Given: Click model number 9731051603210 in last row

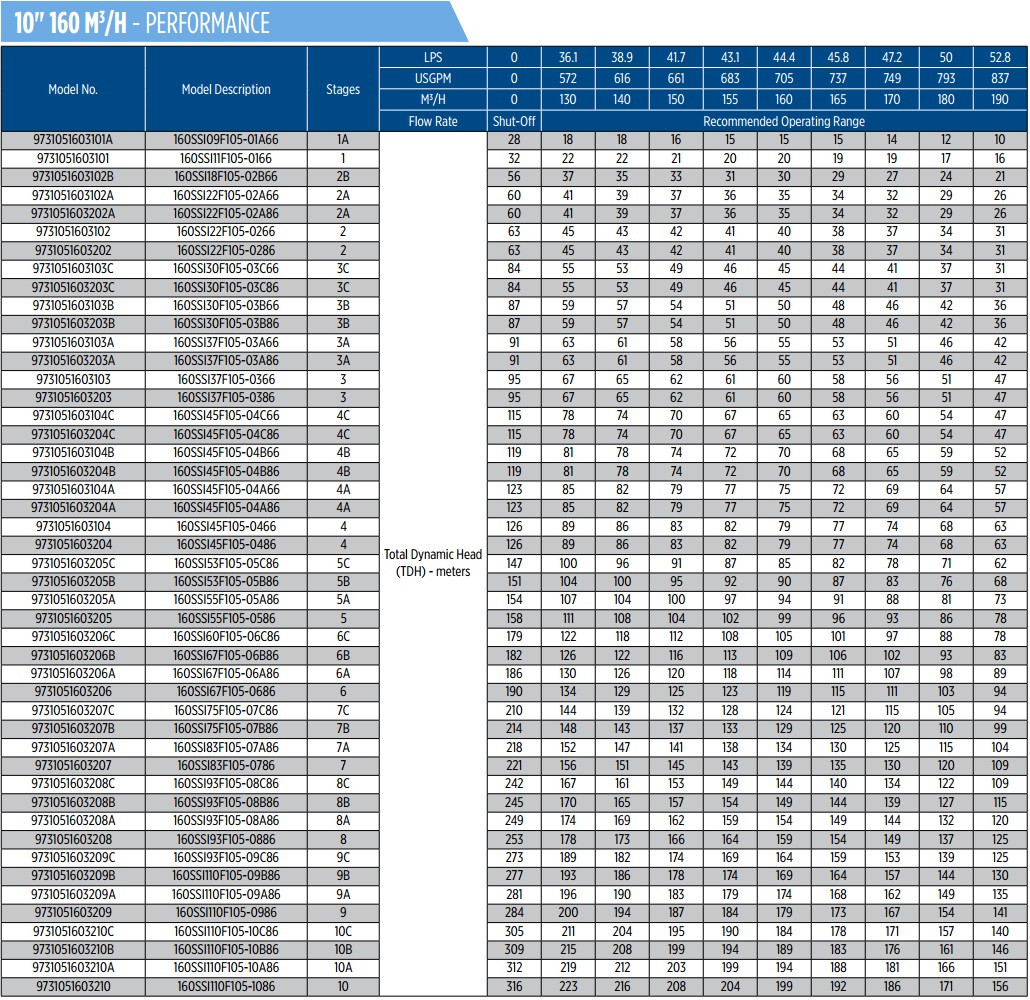Looking at the screenshot, I should tap(73, 986).
